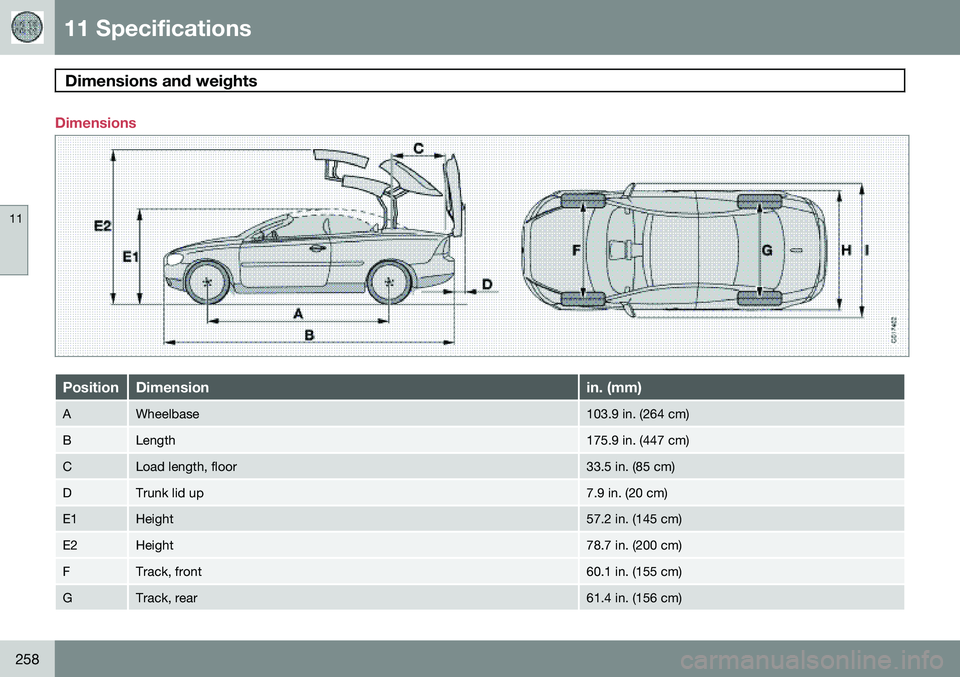Click the 'F' front track label
960x677 pixels.
[576, 250]
